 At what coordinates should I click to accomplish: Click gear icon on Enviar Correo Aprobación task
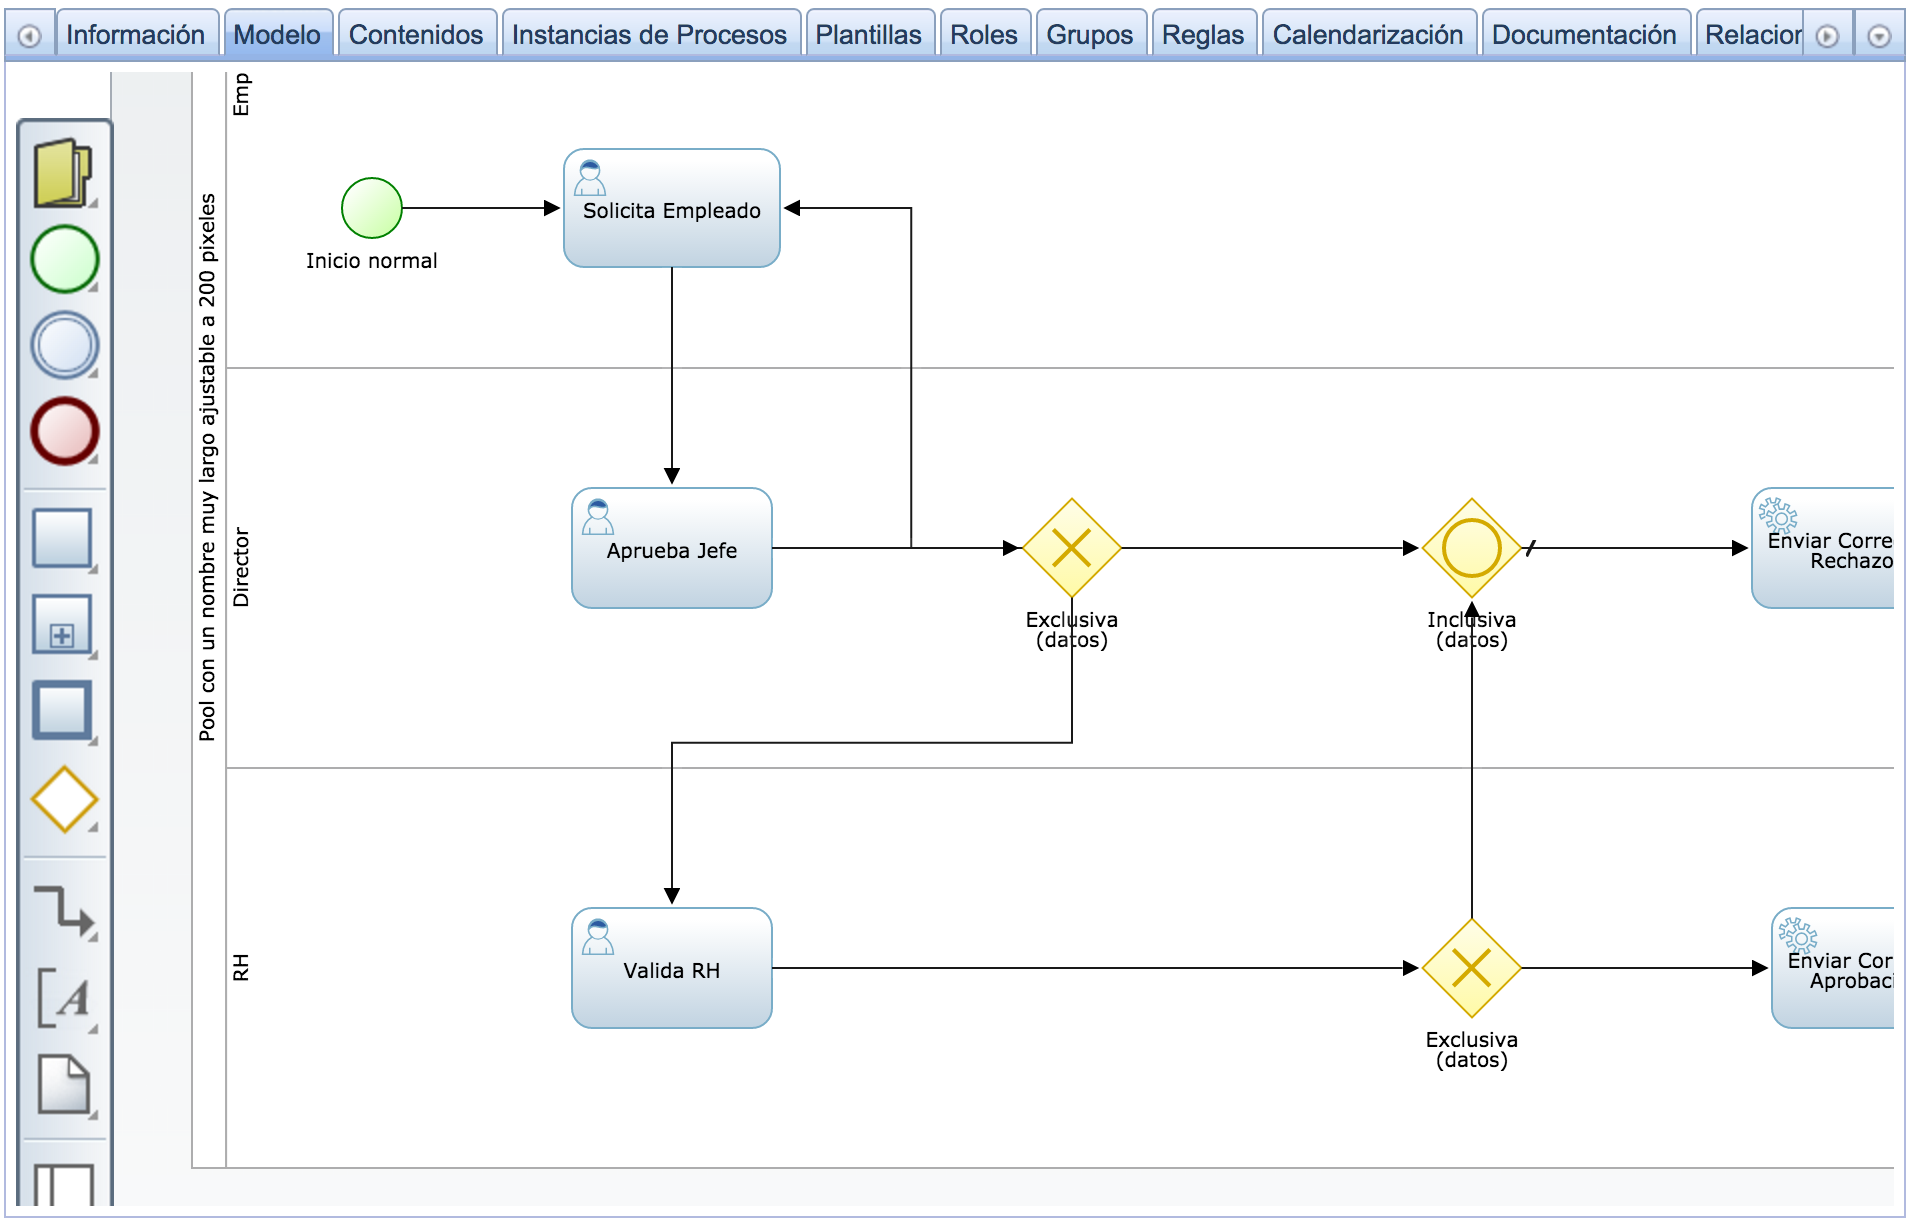(1798, 936)
